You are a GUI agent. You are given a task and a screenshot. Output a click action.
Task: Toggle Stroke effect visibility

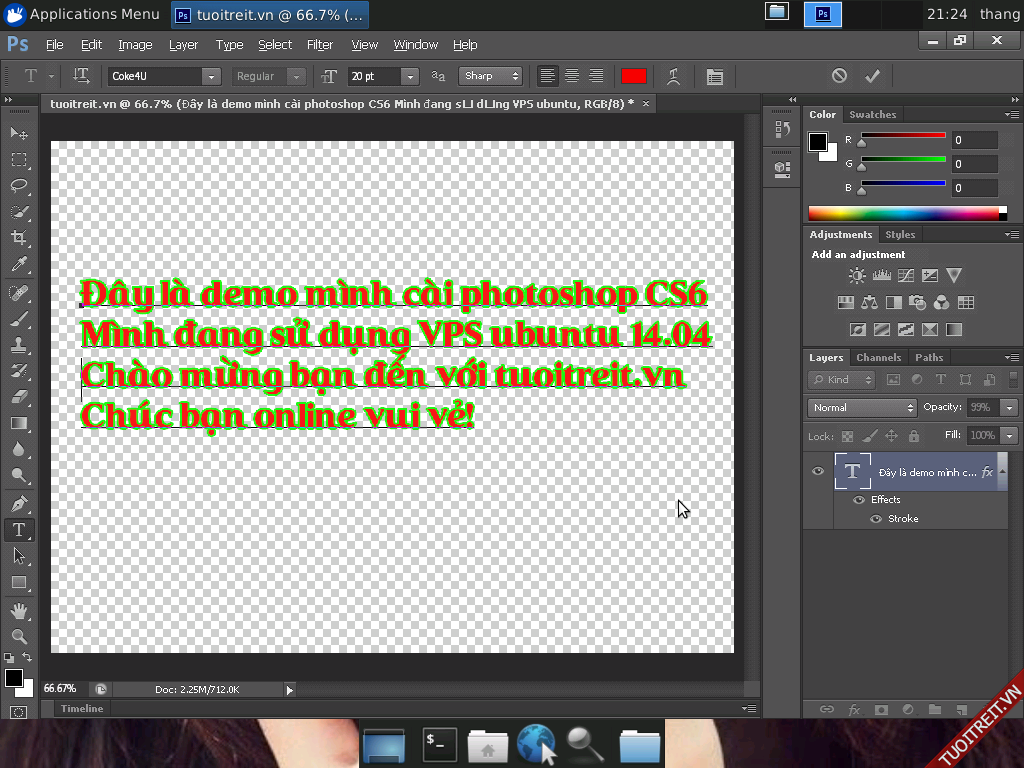tap(876, 519)
